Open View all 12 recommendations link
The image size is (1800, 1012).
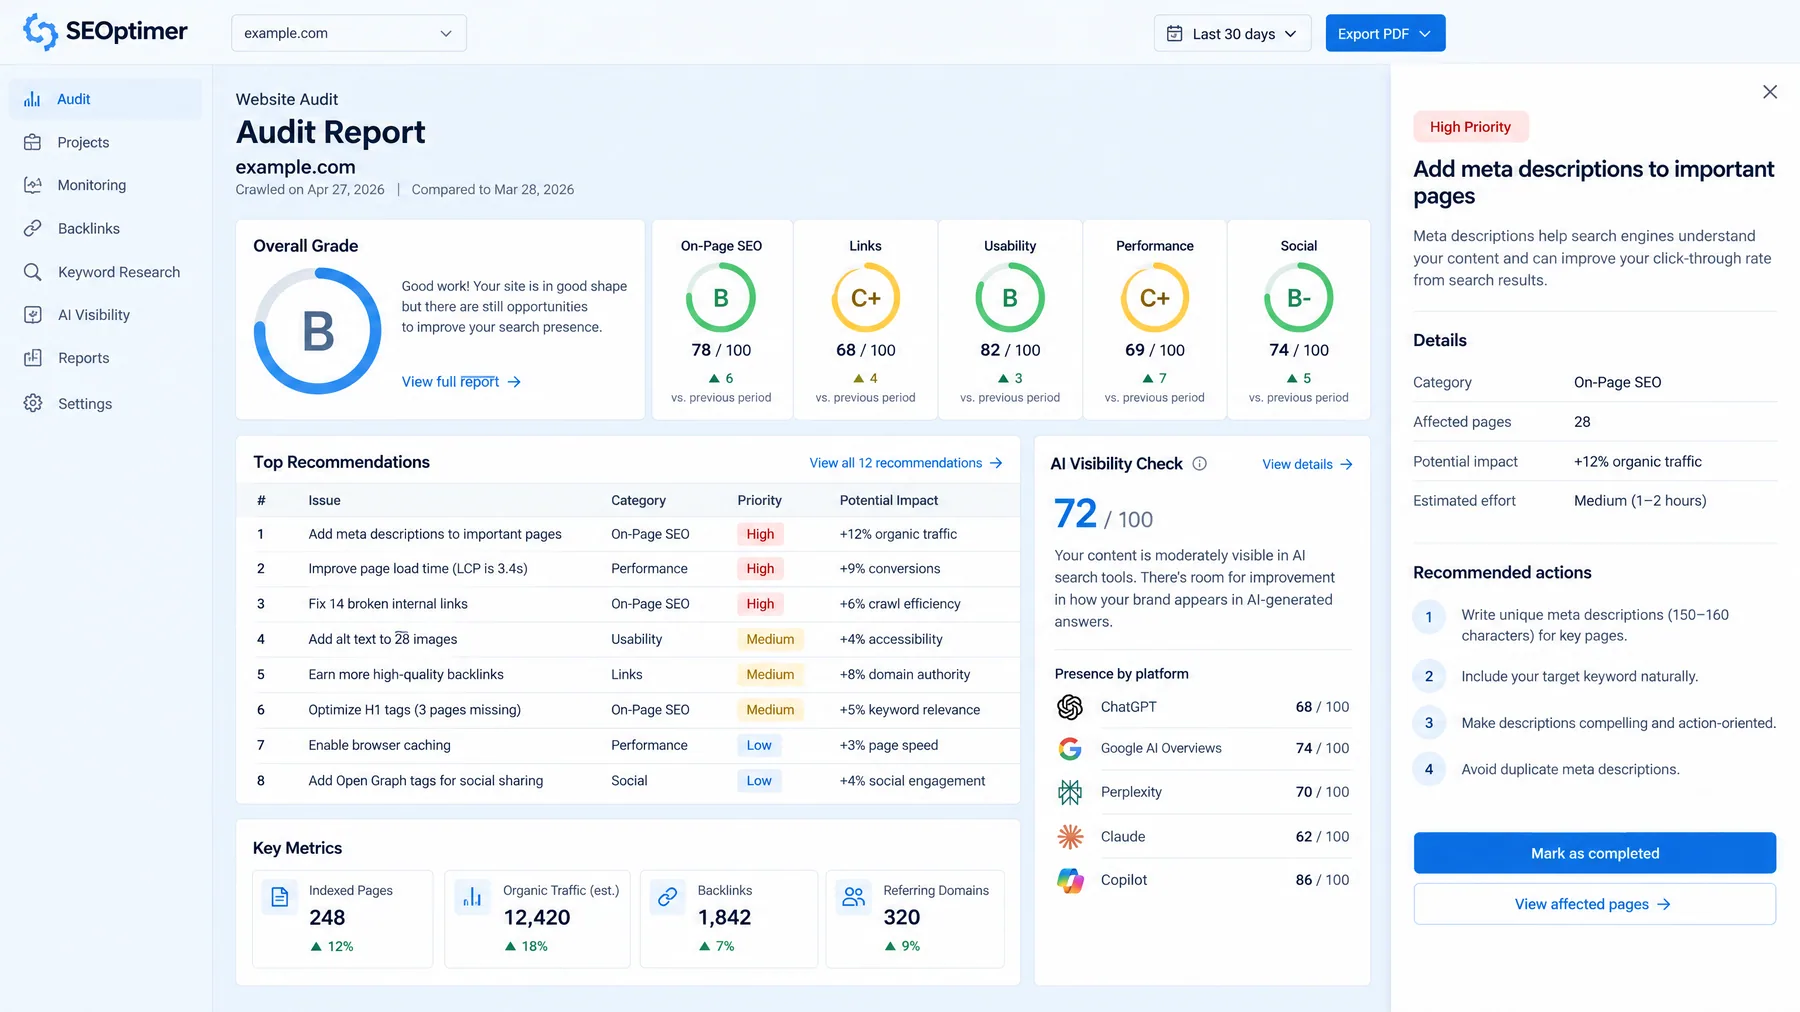click(x=906, y=463)
